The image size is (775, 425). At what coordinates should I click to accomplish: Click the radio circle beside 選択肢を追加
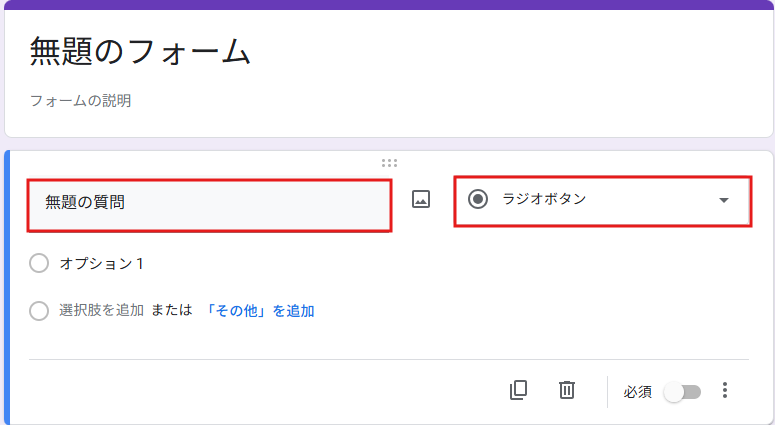(x=39, y=311)
